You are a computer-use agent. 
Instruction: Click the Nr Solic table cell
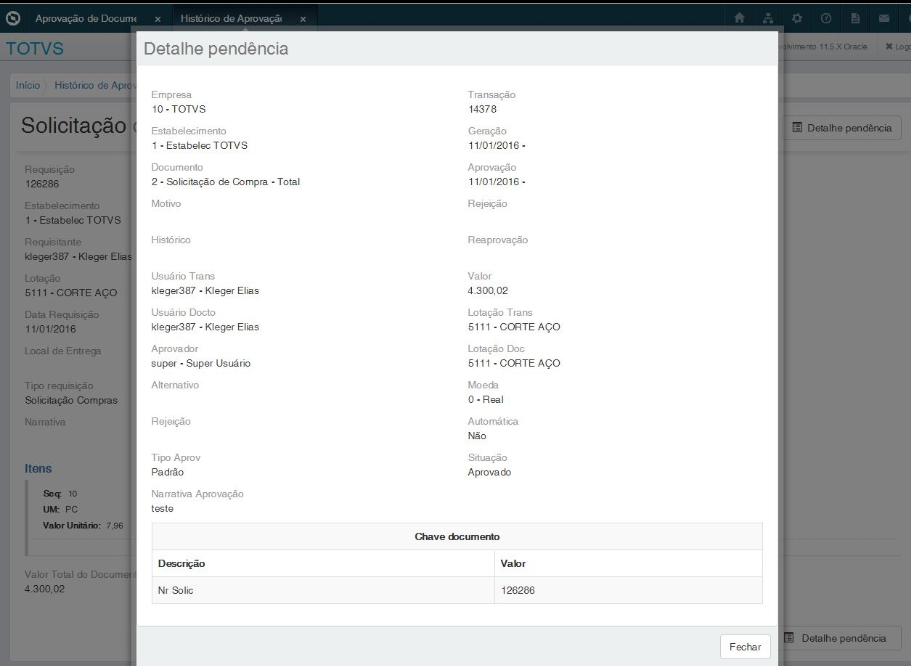323,590
